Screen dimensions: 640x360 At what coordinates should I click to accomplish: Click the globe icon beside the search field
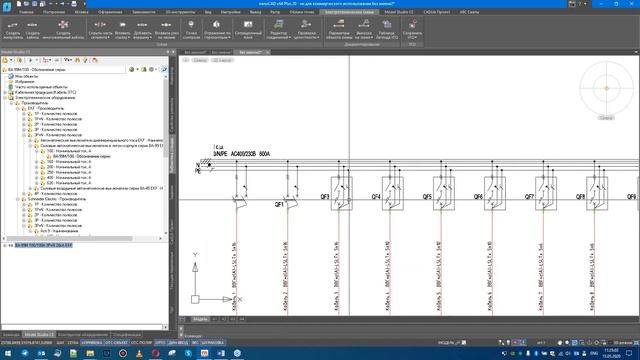[131, 69]
